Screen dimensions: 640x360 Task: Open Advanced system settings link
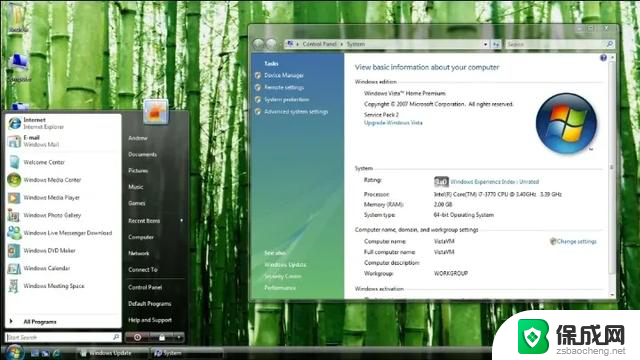[296, 111]
